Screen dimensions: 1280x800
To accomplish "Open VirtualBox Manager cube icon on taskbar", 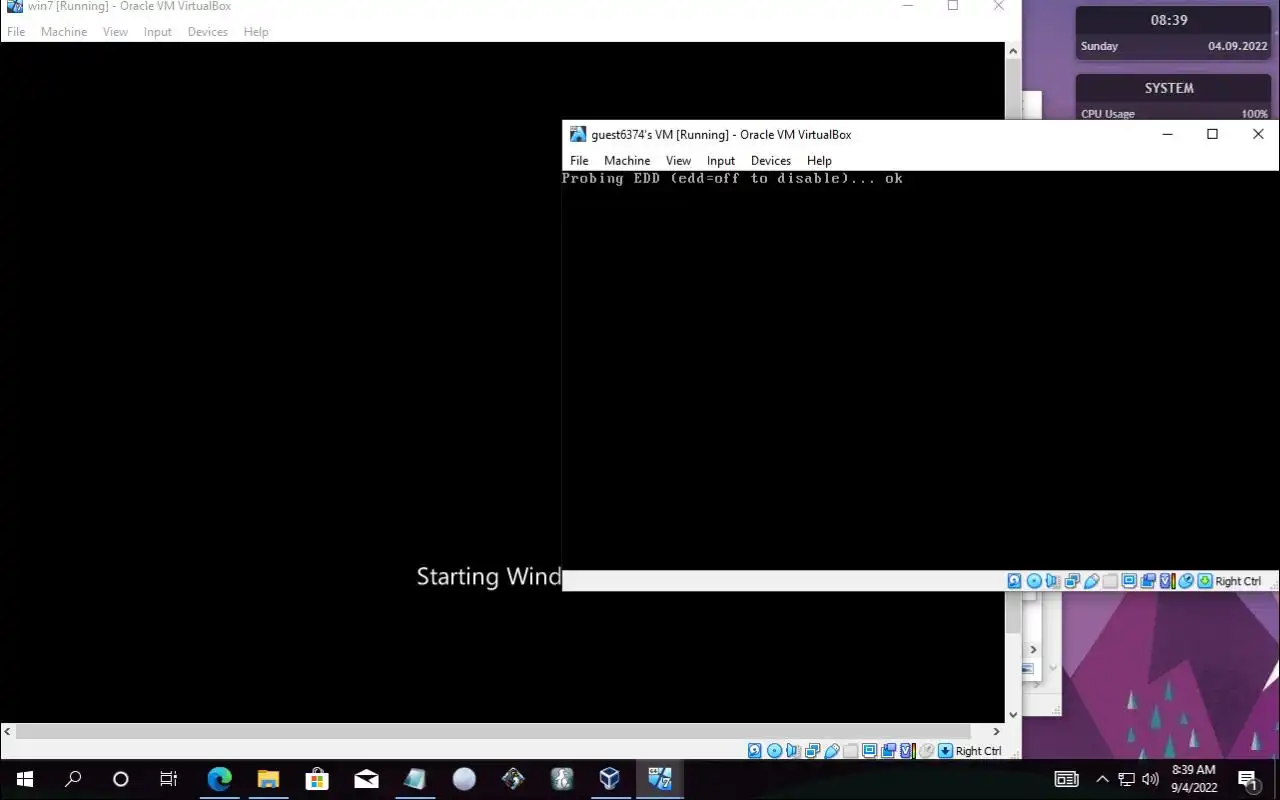I will point(610,779).
